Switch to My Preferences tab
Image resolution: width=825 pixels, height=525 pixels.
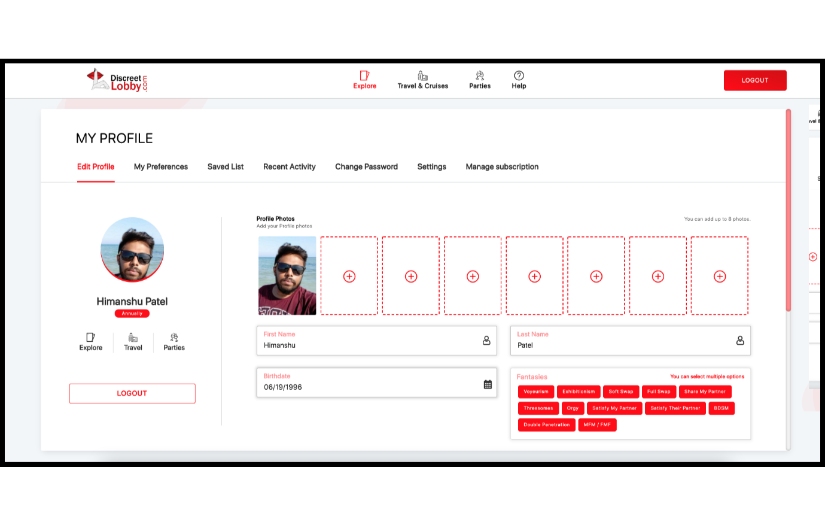pyautogui.click(x=160, y=167)
